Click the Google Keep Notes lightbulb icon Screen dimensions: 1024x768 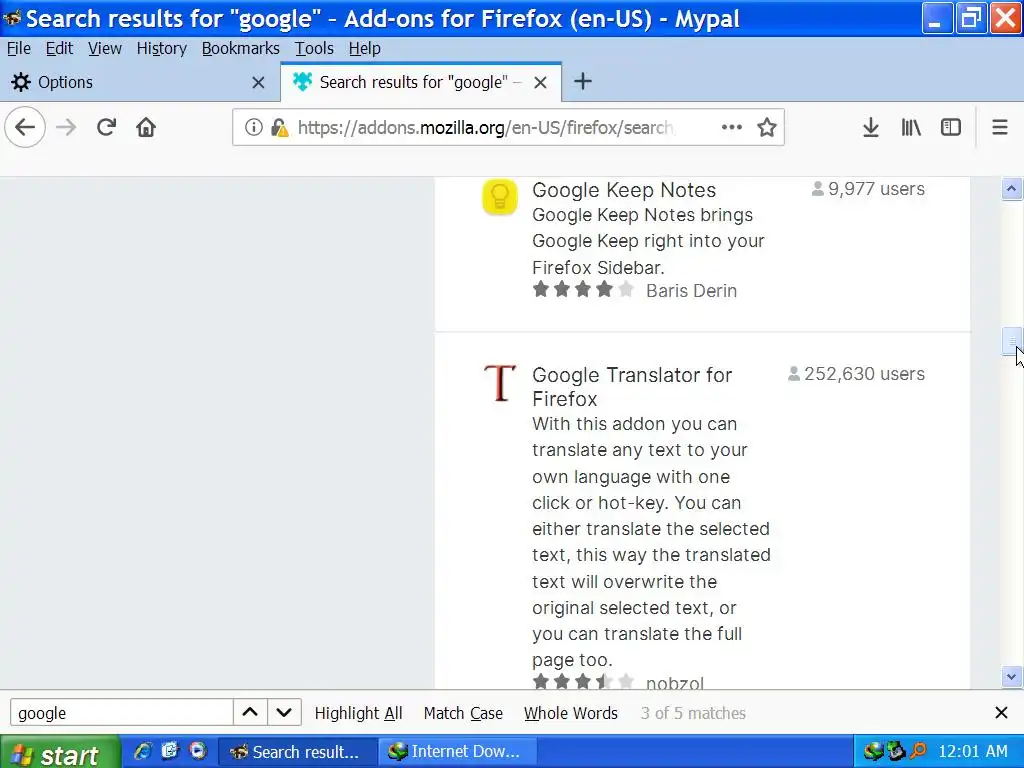500,197
